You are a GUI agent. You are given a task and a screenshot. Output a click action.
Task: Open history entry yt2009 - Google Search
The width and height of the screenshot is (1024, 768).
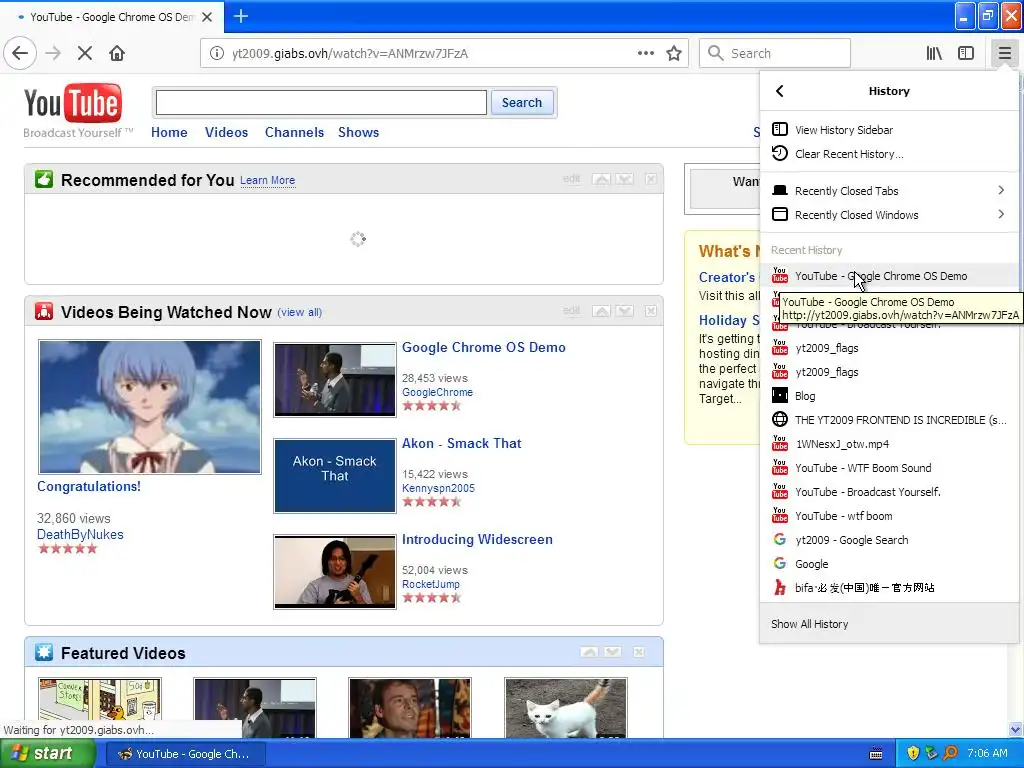(889, 540)
